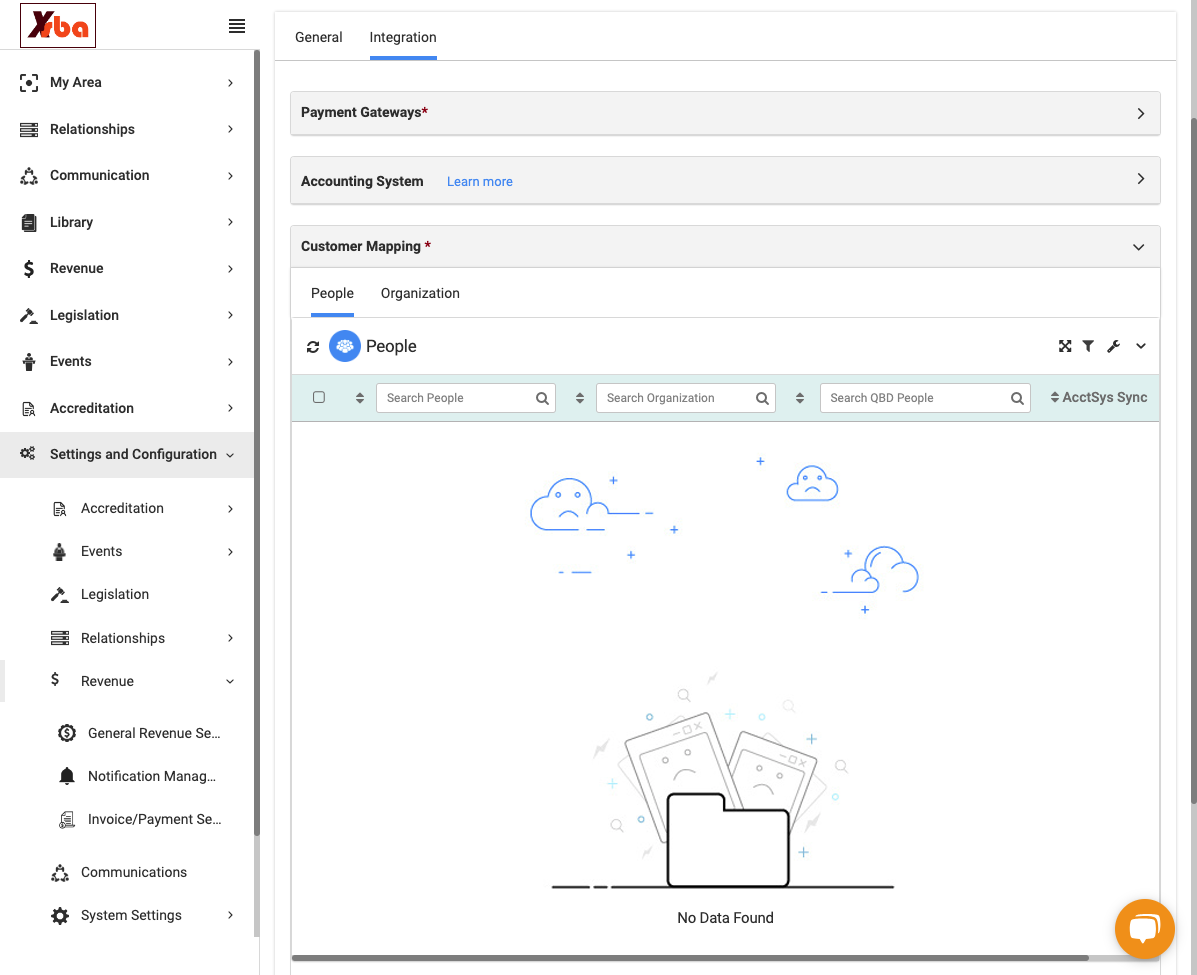Open the People grid filter

point(1088,347)
